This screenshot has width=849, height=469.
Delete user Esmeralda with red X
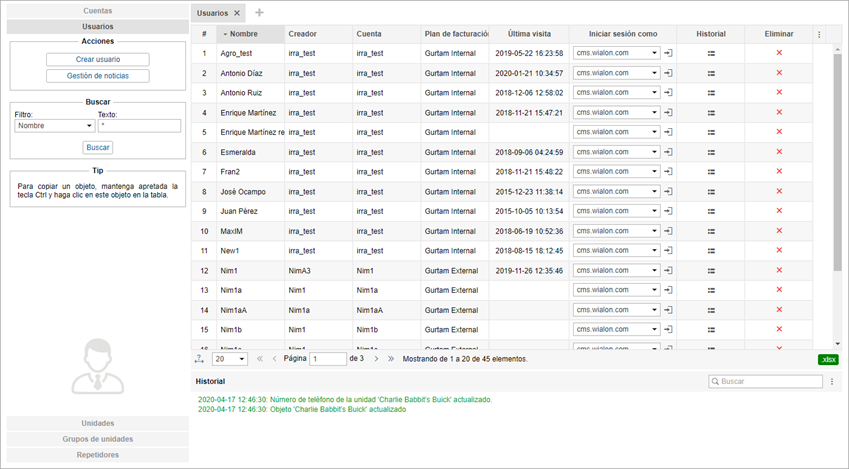click(779, 152)
